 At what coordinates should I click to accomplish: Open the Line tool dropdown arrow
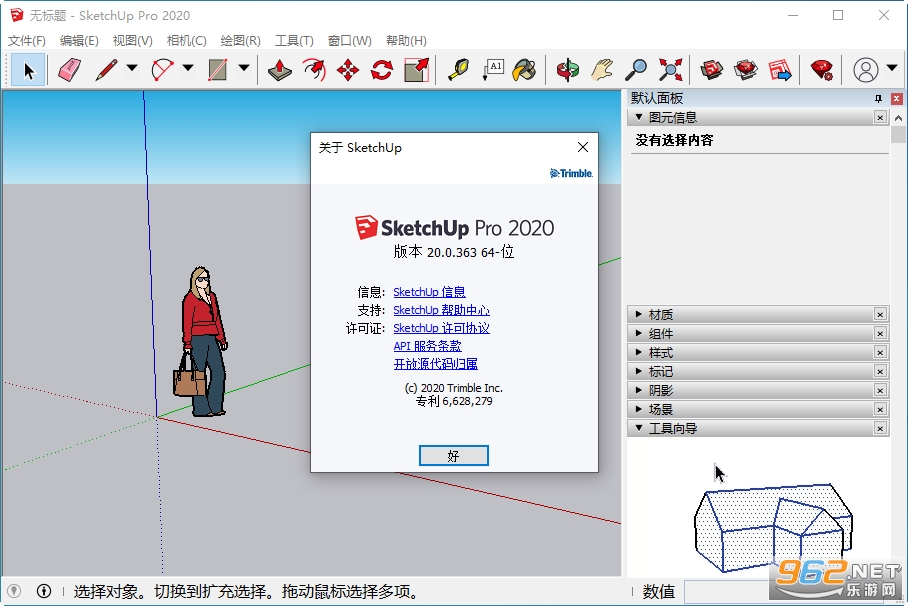pos(132,68)
